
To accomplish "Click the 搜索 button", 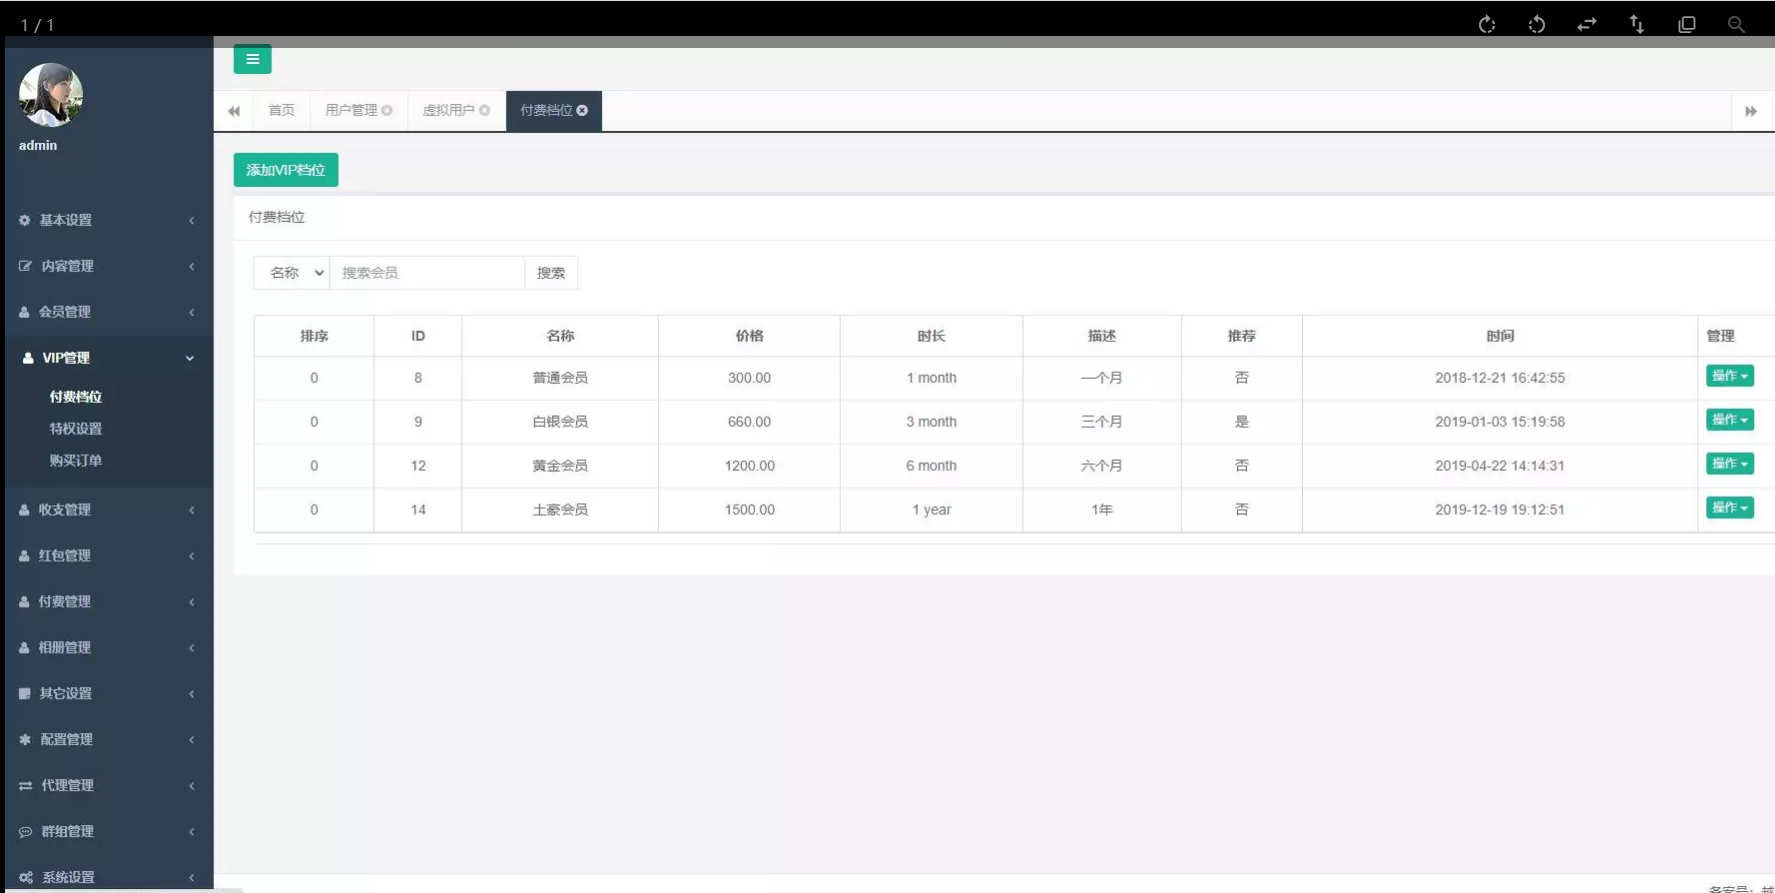I will point(551,273).
